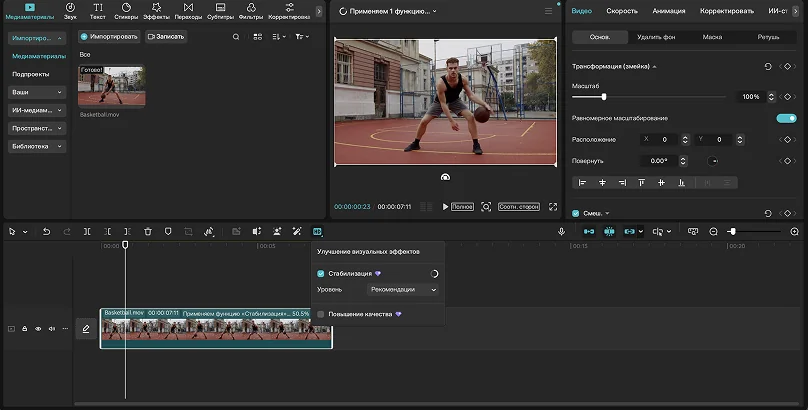This screenshot has height=410, width=808.
Task: Click the align top icon in alignment row
Action: click(x=642, y=182)
